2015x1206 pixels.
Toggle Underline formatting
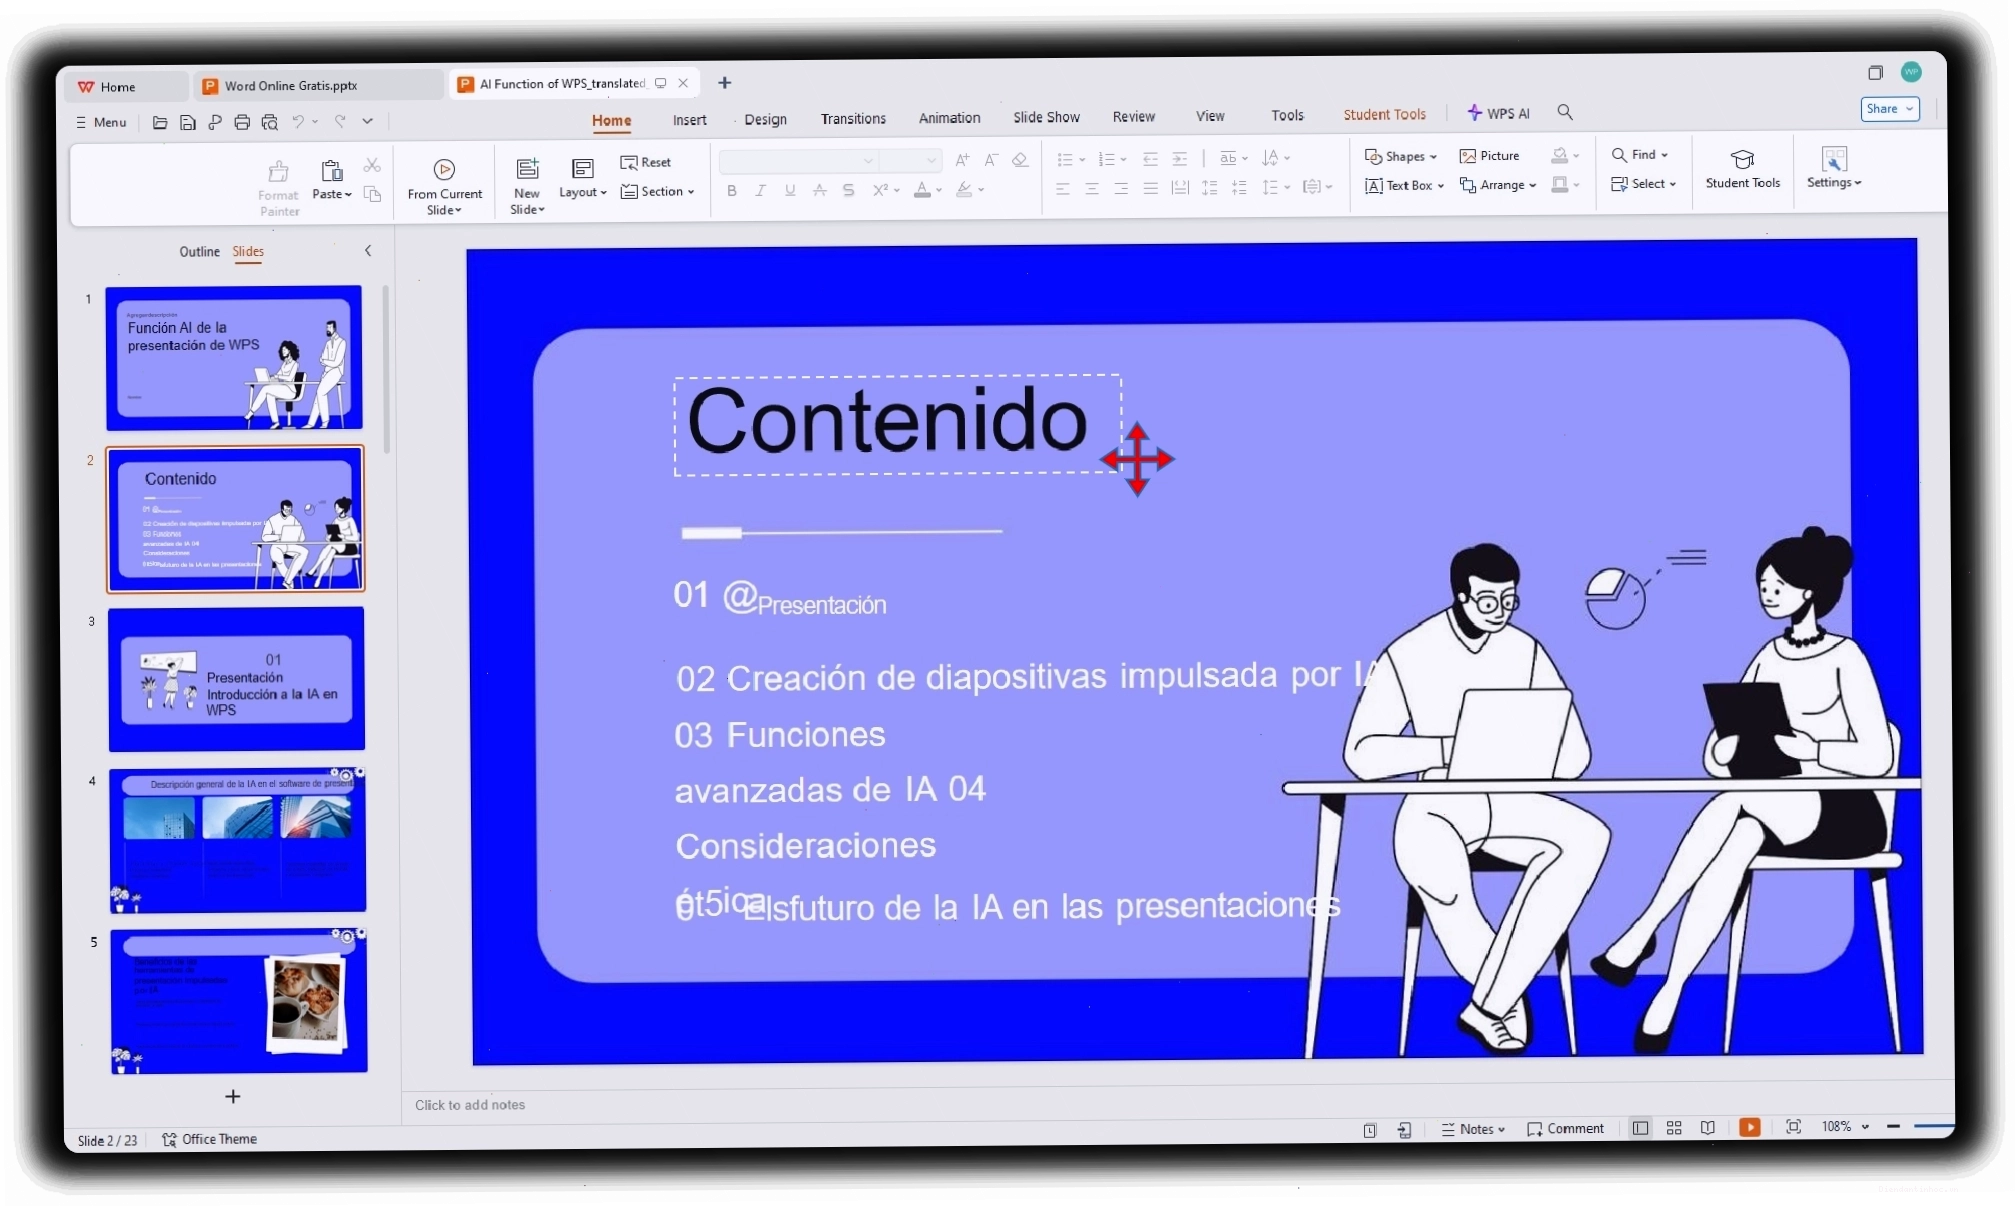[x=790, y=190]
